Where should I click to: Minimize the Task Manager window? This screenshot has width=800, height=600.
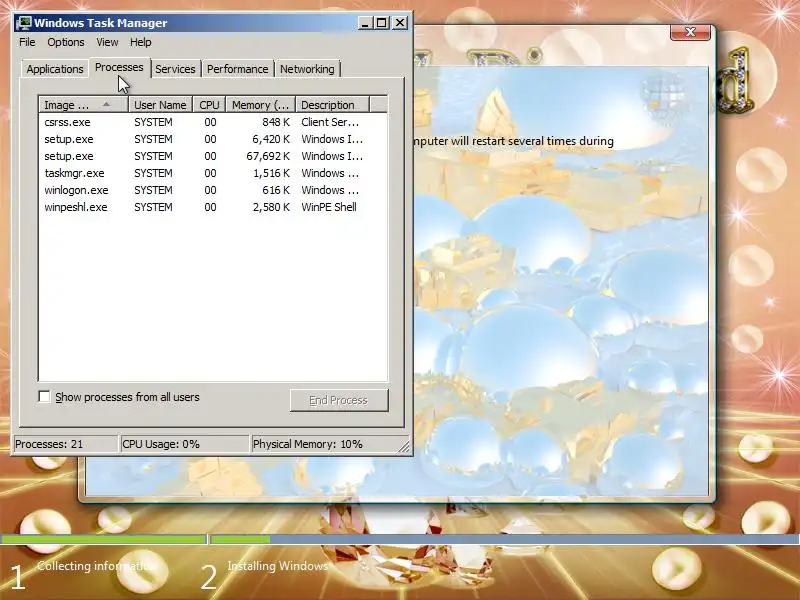coord(365,23)
